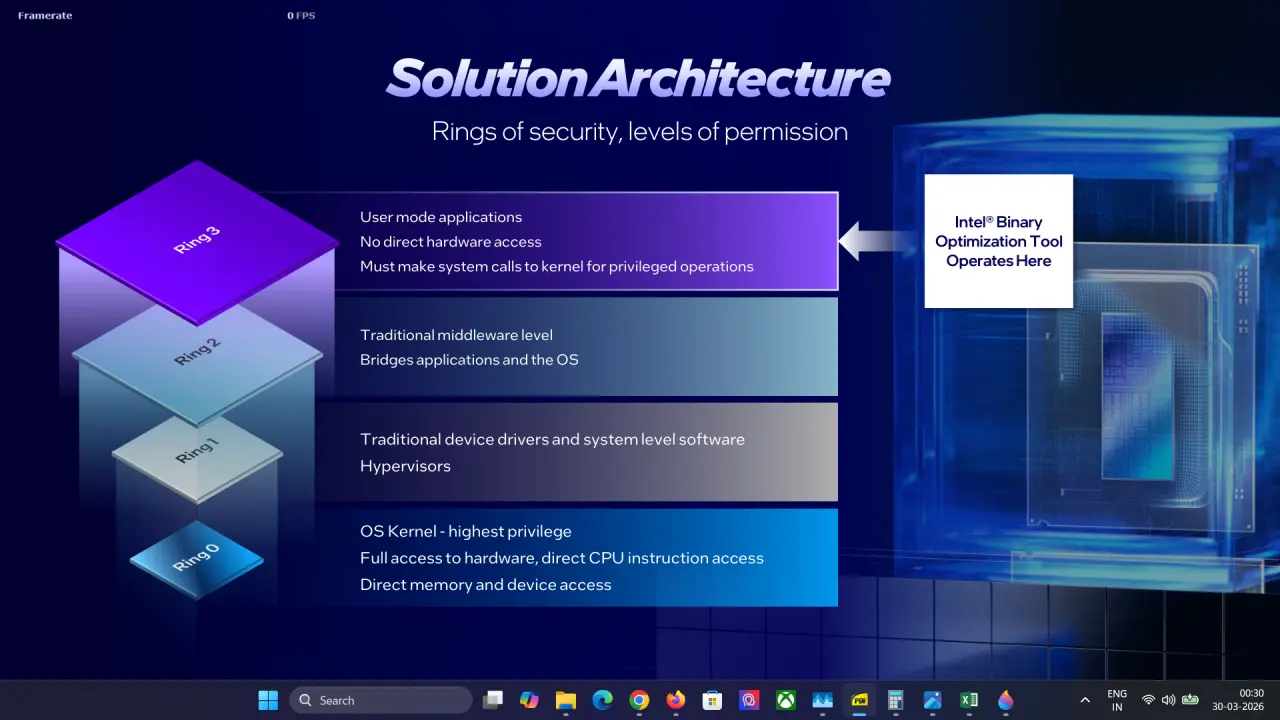Click 'Rings of security, levels of permission' subtitle
The height and width of the screenshot is (720, 1280).
tap(640, 131)
